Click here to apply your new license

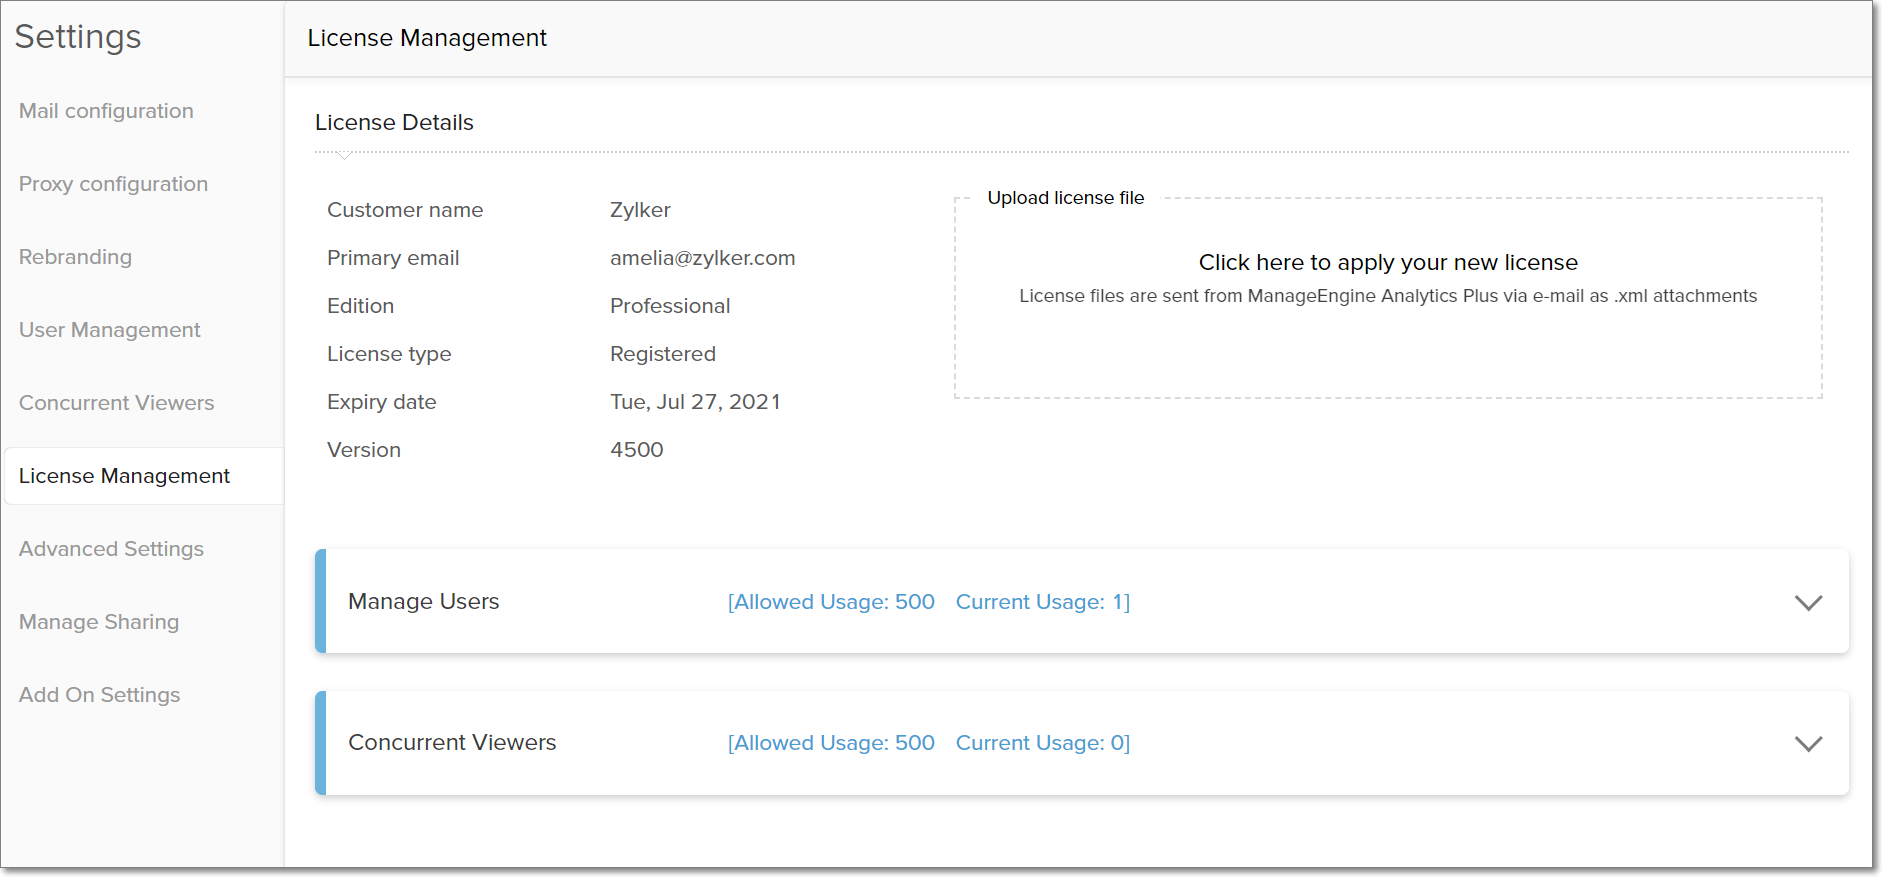[x=1387, y=262]
